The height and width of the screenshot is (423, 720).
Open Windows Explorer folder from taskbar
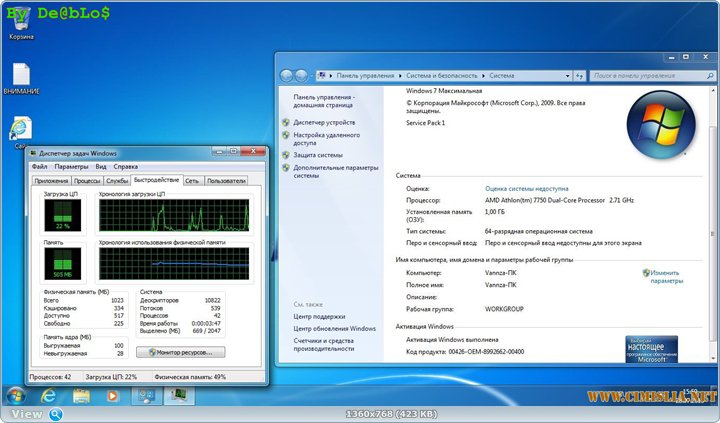point(81,396)
